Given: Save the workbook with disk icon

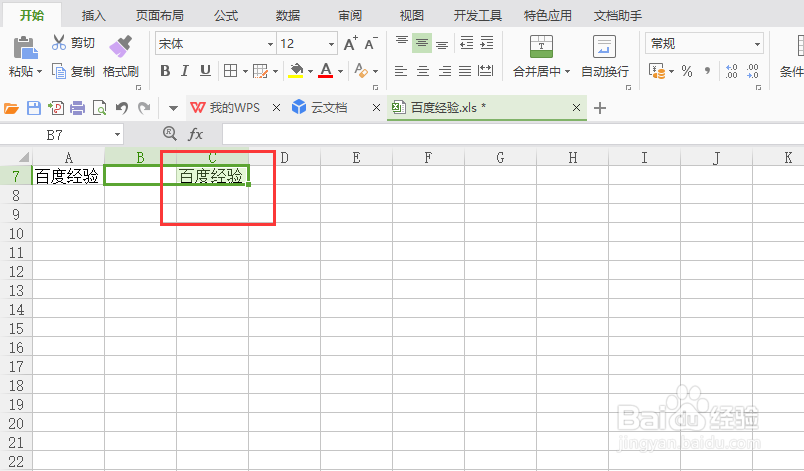Looking at the screenshot, I should 34,108.
